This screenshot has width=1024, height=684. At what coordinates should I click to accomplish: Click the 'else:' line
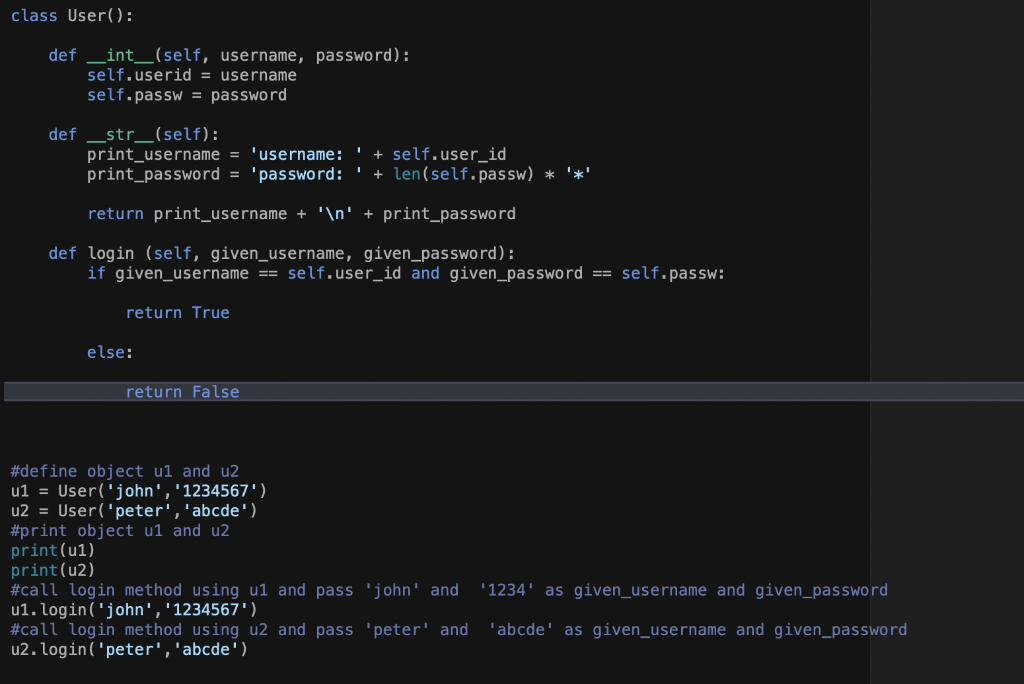110,352
